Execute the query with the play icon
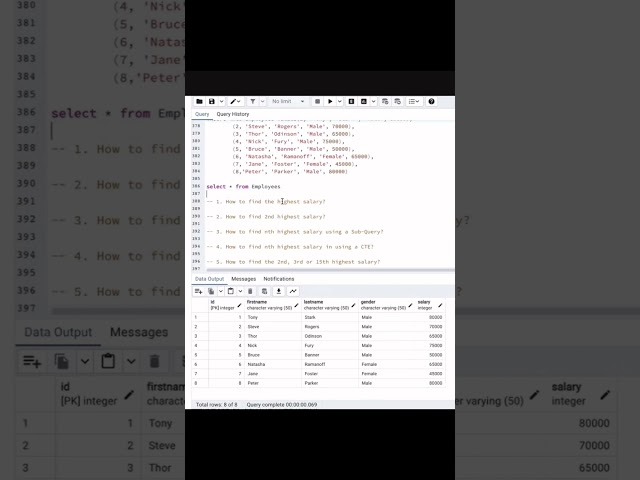This screenshot has height=480, width=640. [330, 102]
